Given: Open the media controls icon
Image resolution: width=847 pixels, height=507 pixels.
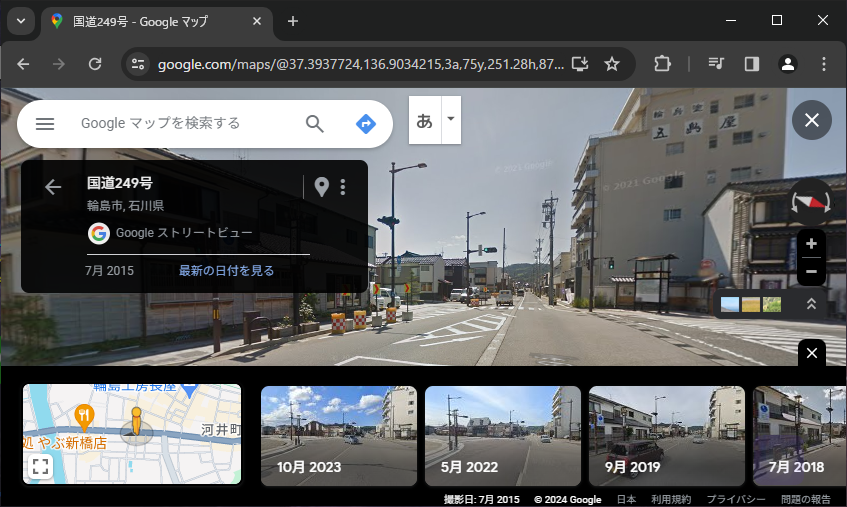Looking at the screenshot, I should click(x=716, y=64).
